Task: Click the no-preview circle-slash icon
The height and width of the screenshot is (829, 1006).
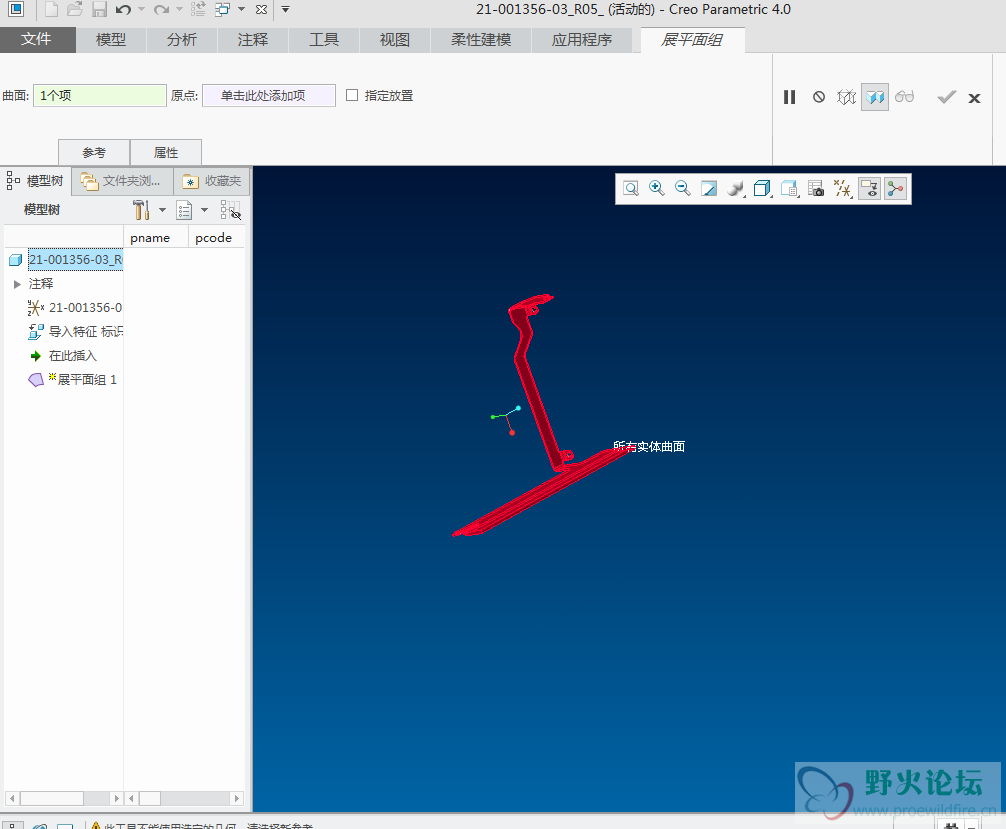Action: (x=819, y=98)
